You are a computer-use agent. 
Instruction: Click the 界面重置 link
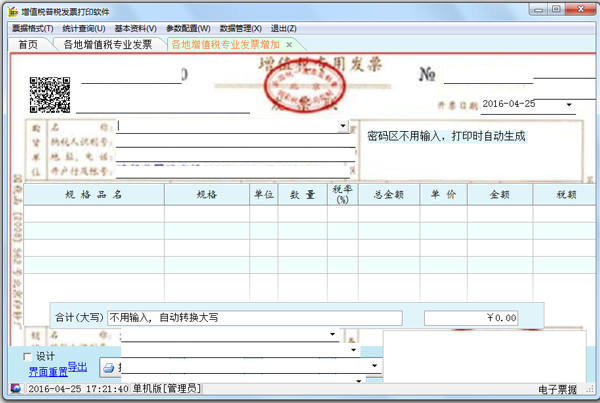click(48, 371)
